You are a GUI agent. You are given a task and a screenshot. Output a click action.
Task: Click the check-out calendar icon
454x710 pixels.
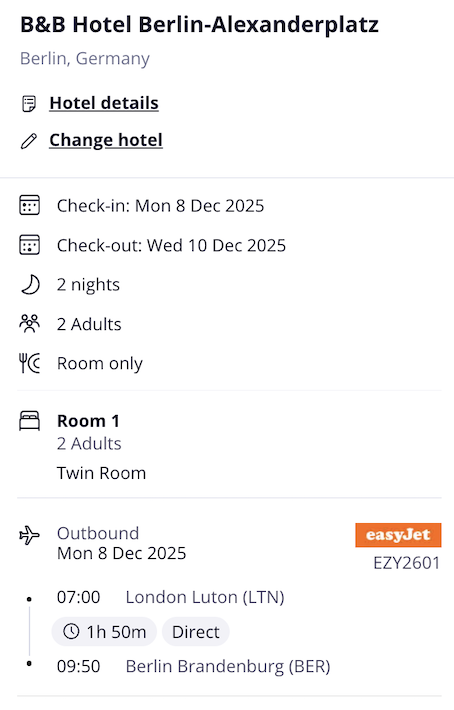point(29,245)
